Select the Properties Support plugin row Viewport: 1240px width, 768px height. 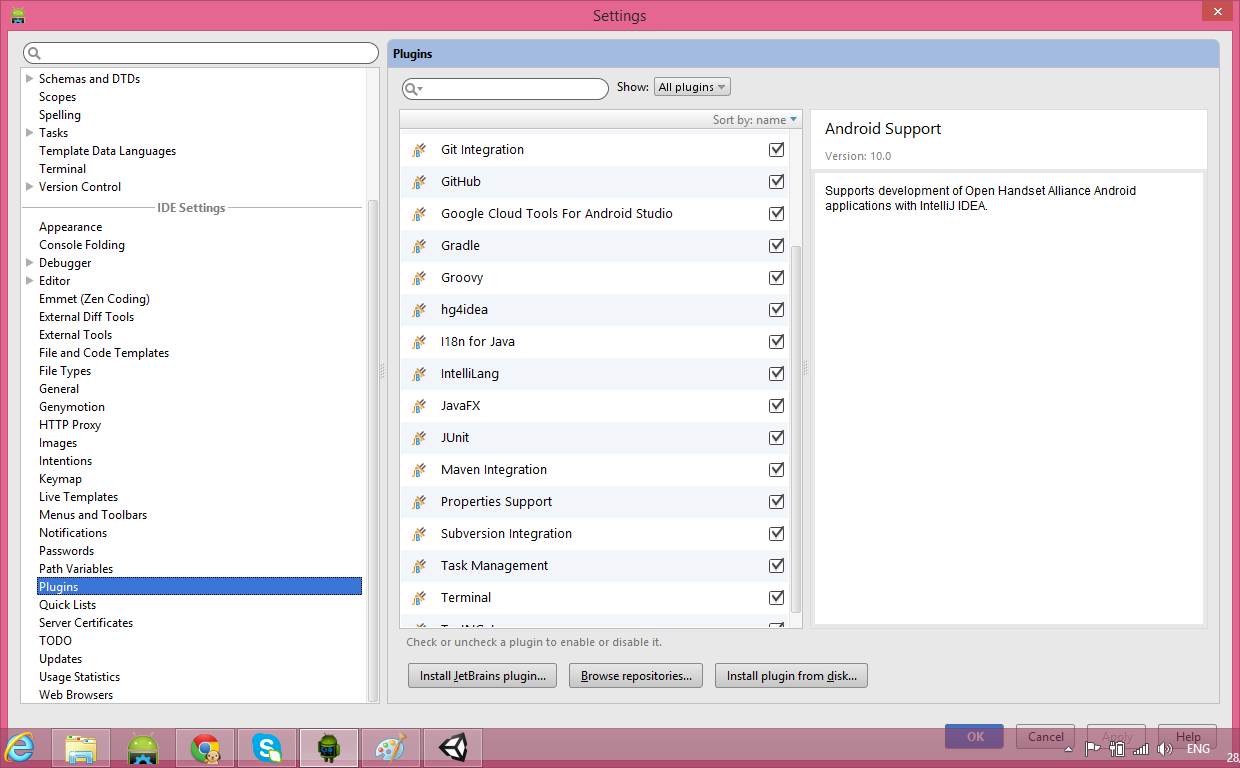tap(594, 502)
